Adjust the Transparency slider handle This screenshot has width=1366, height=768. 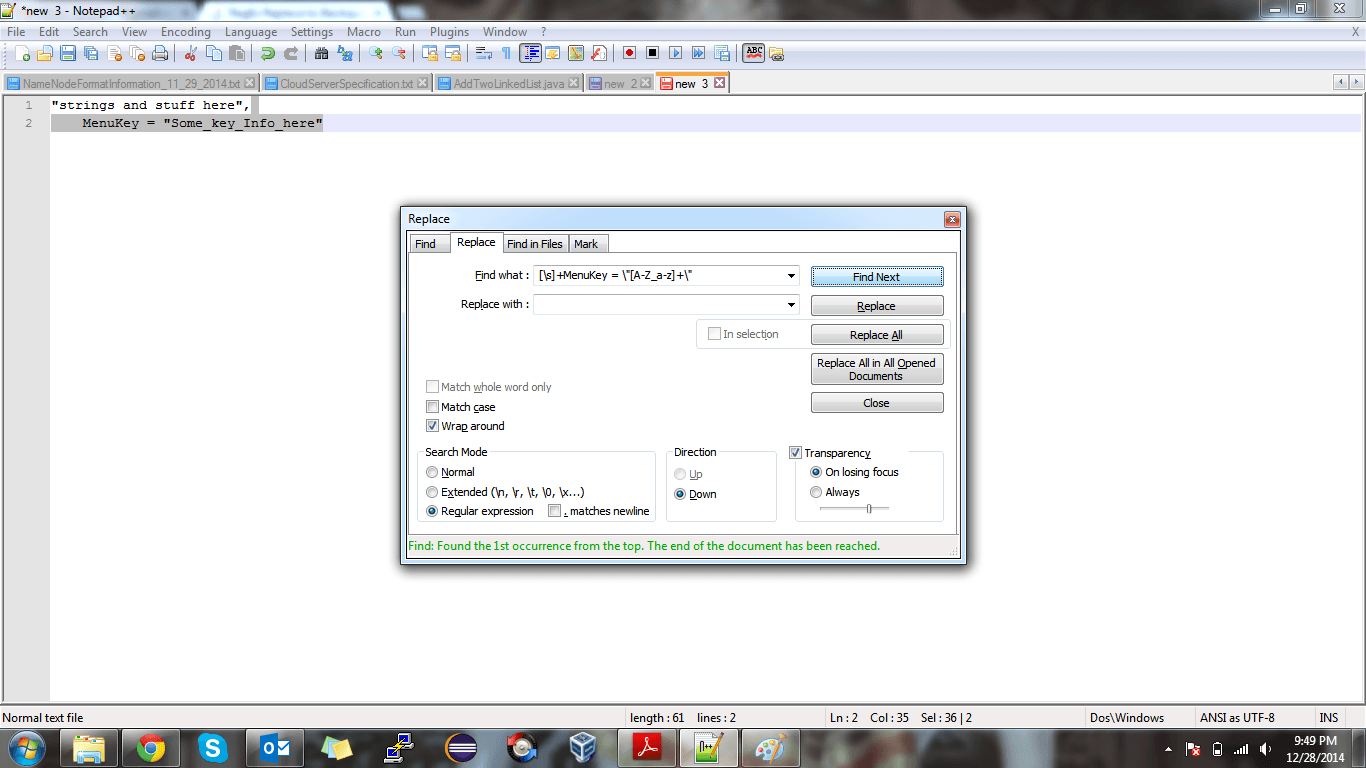[869, 509]
